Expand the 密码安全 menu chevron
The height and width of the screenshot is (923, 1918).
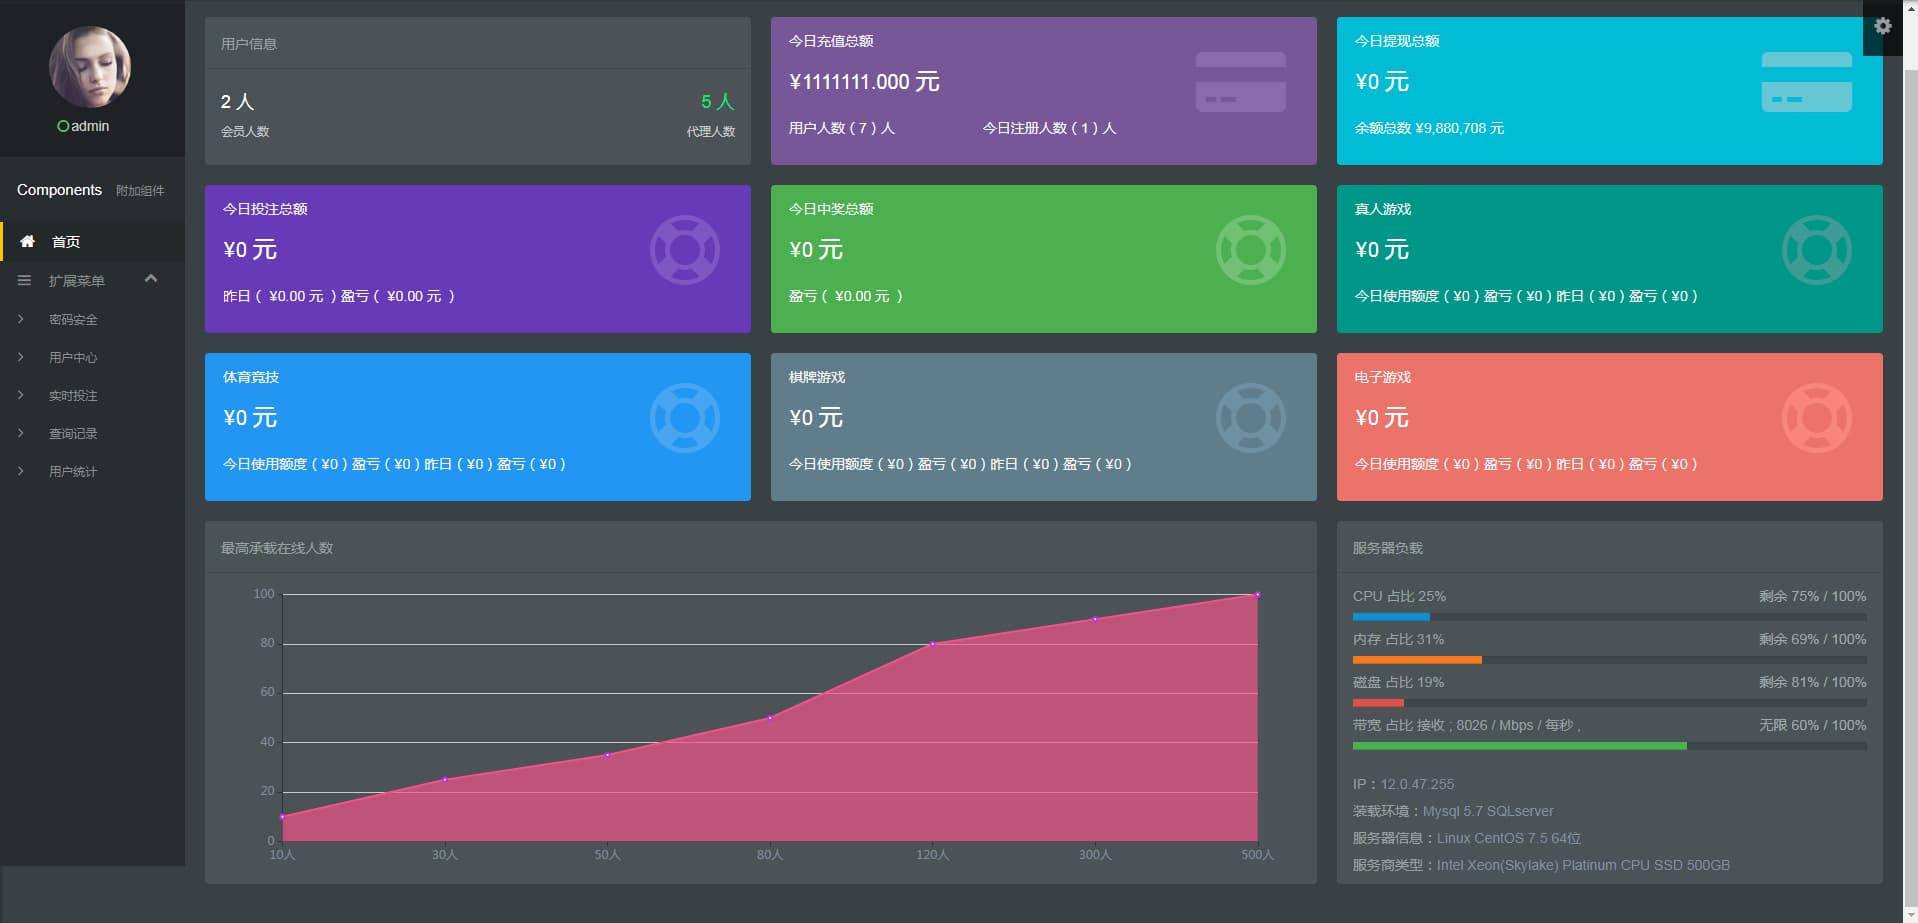pos(21,319)
